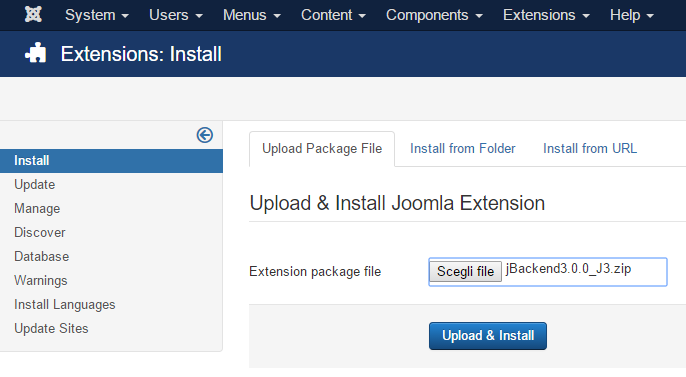686x377 pixels.
Task: Click the Upload & Install button
Action: (x=488, y=336)
